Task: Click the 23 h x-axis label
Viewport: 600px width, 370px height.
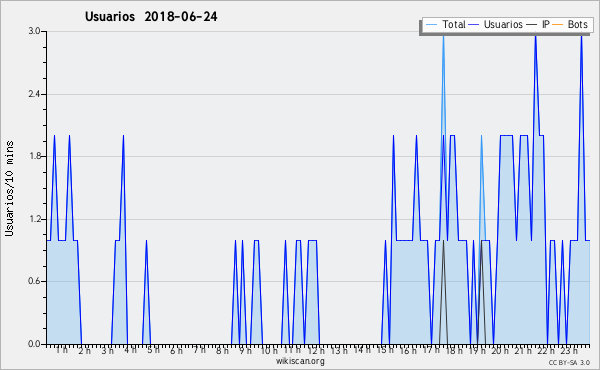Action: click(x=569, y=350)
